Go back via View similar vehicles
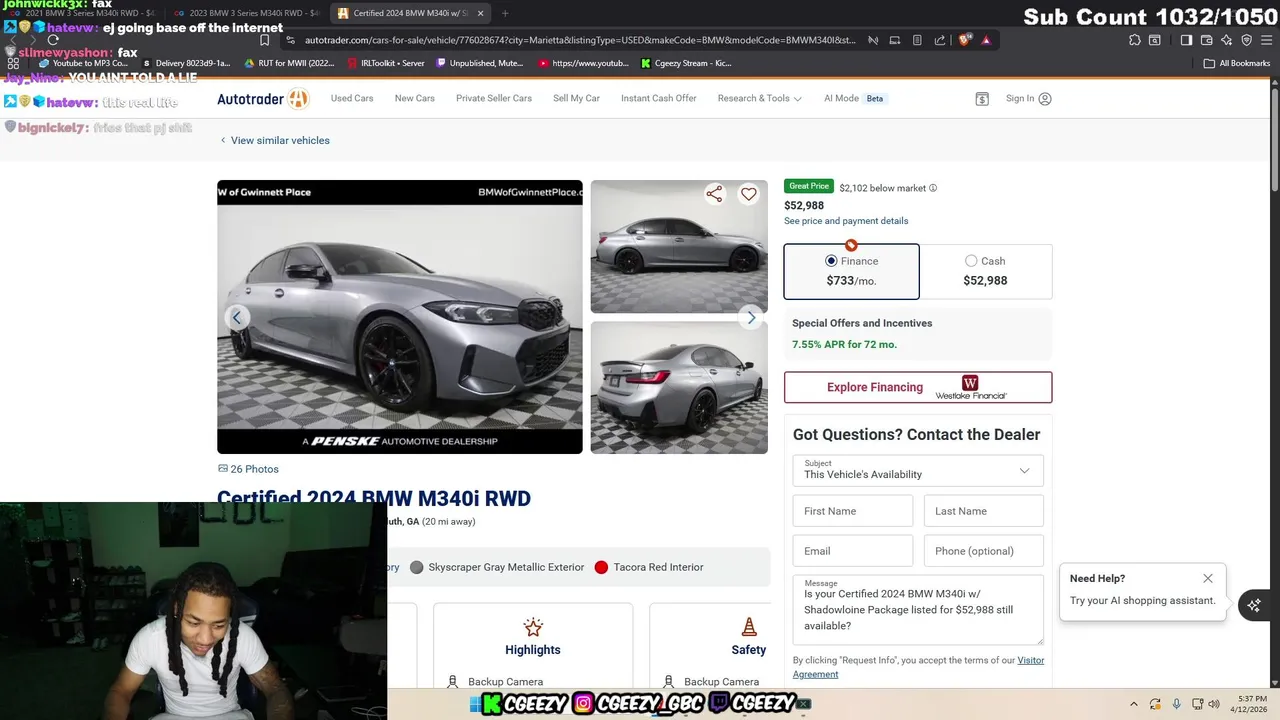 [274, 140]
